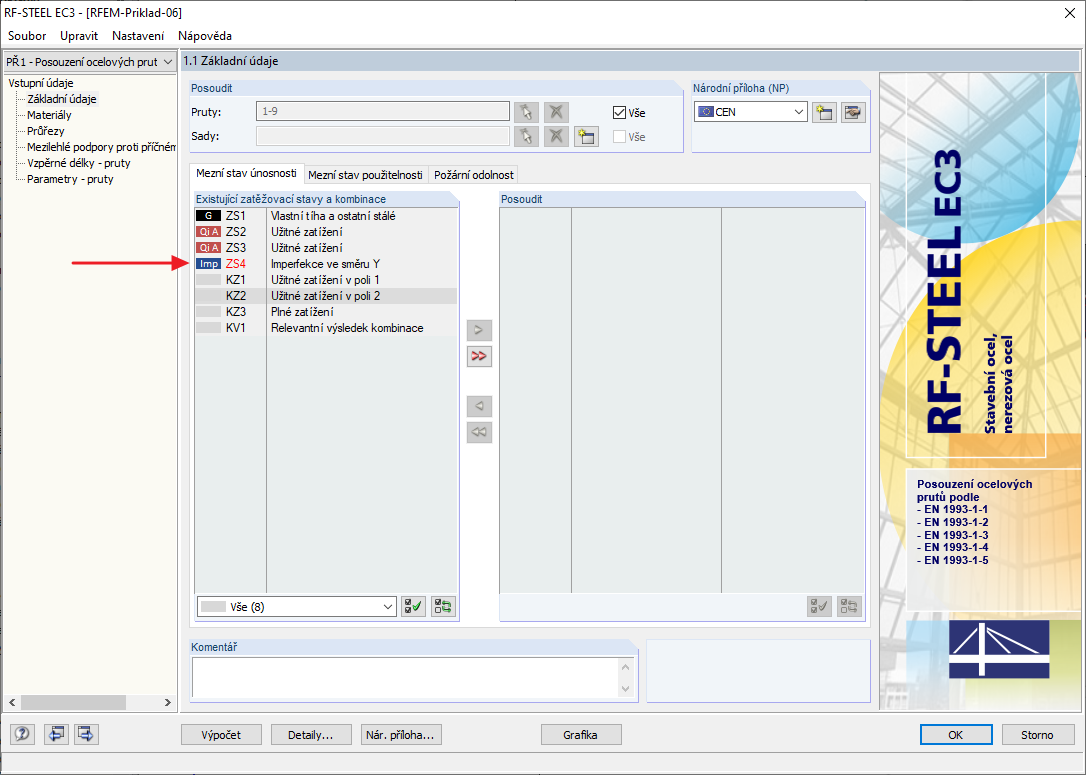Viewport: 1086px width, 775px height.
Task: Select KZ3 Plné zatížení row
Action: point(326,312)
